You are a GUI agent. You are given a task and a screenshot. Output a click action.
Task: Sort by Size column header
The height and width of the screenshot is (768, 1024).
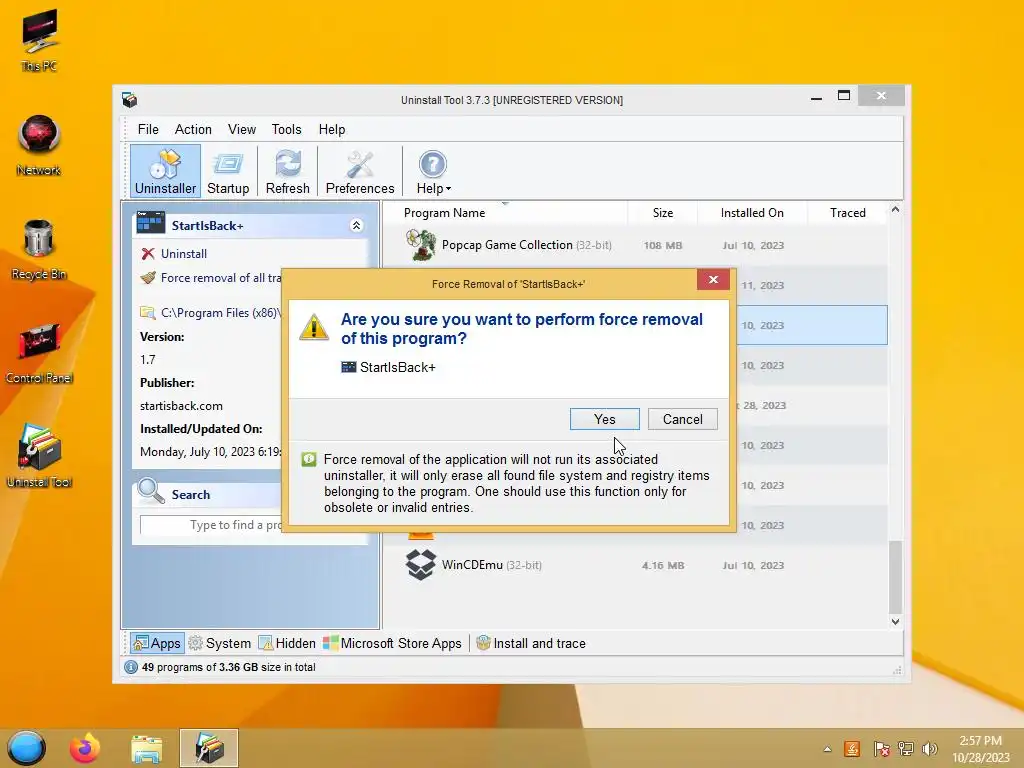[x=662, y=213]
